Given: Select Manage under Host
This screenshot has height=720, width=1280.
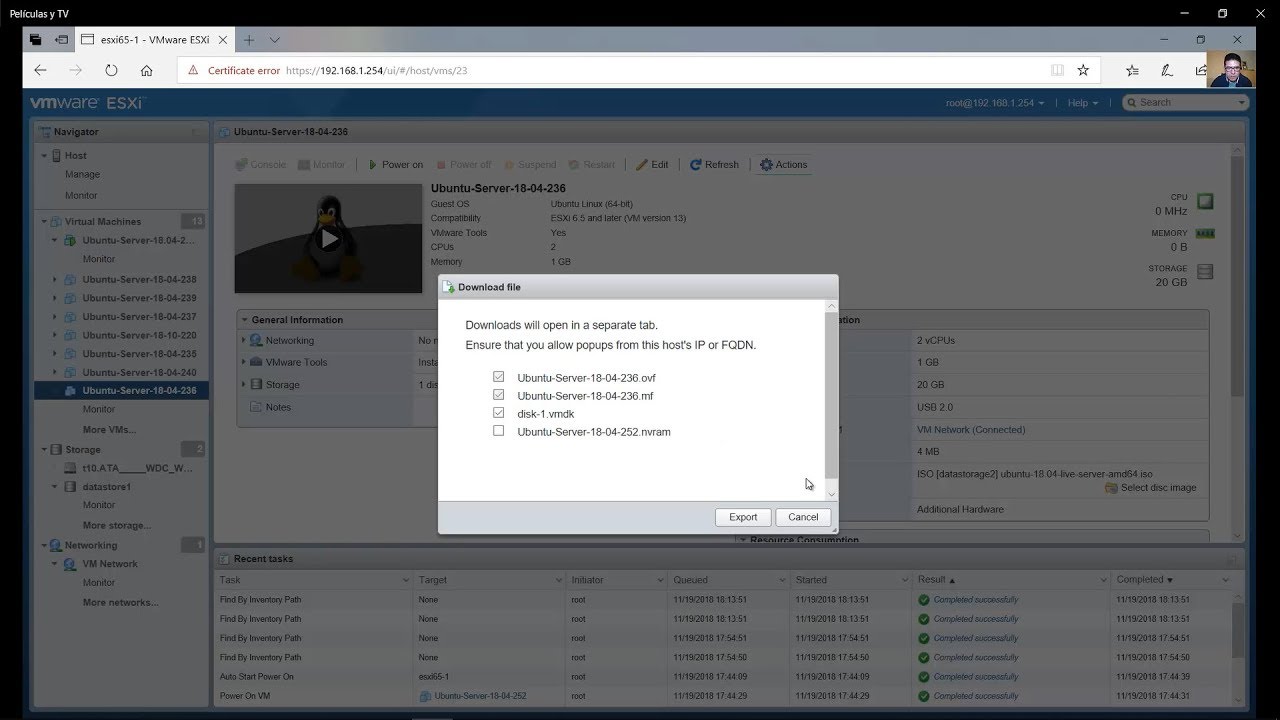Looking at the screenshot, I should click(x=82, y=175).
